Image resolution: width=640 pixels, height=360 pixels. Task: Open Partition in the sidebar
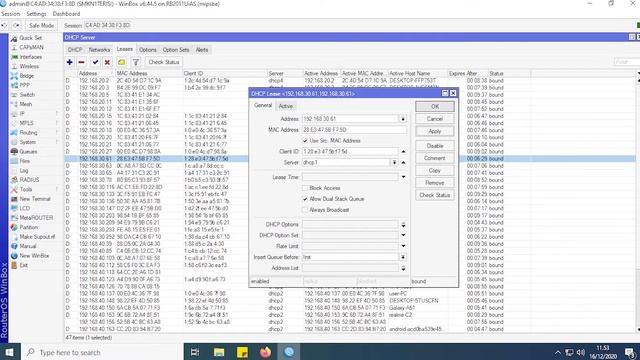tap(28, 227)
